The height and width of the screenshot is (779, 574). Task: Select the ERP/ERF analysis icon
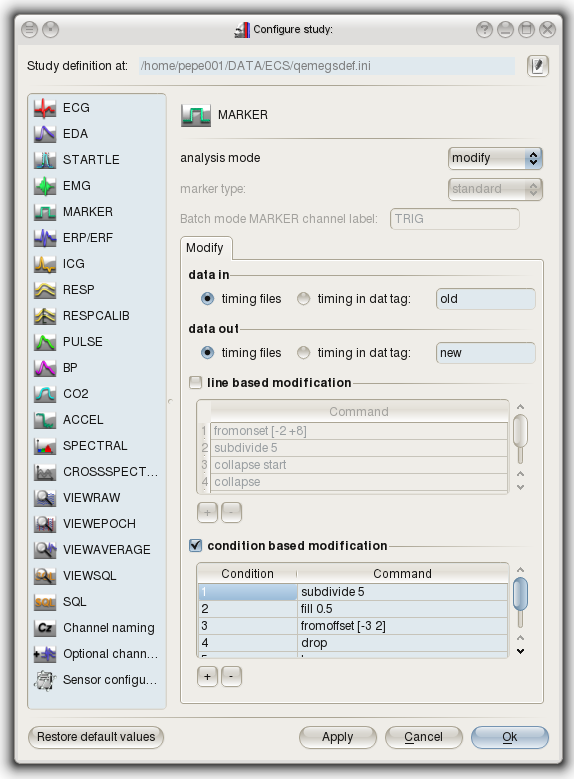pos(45,237)
